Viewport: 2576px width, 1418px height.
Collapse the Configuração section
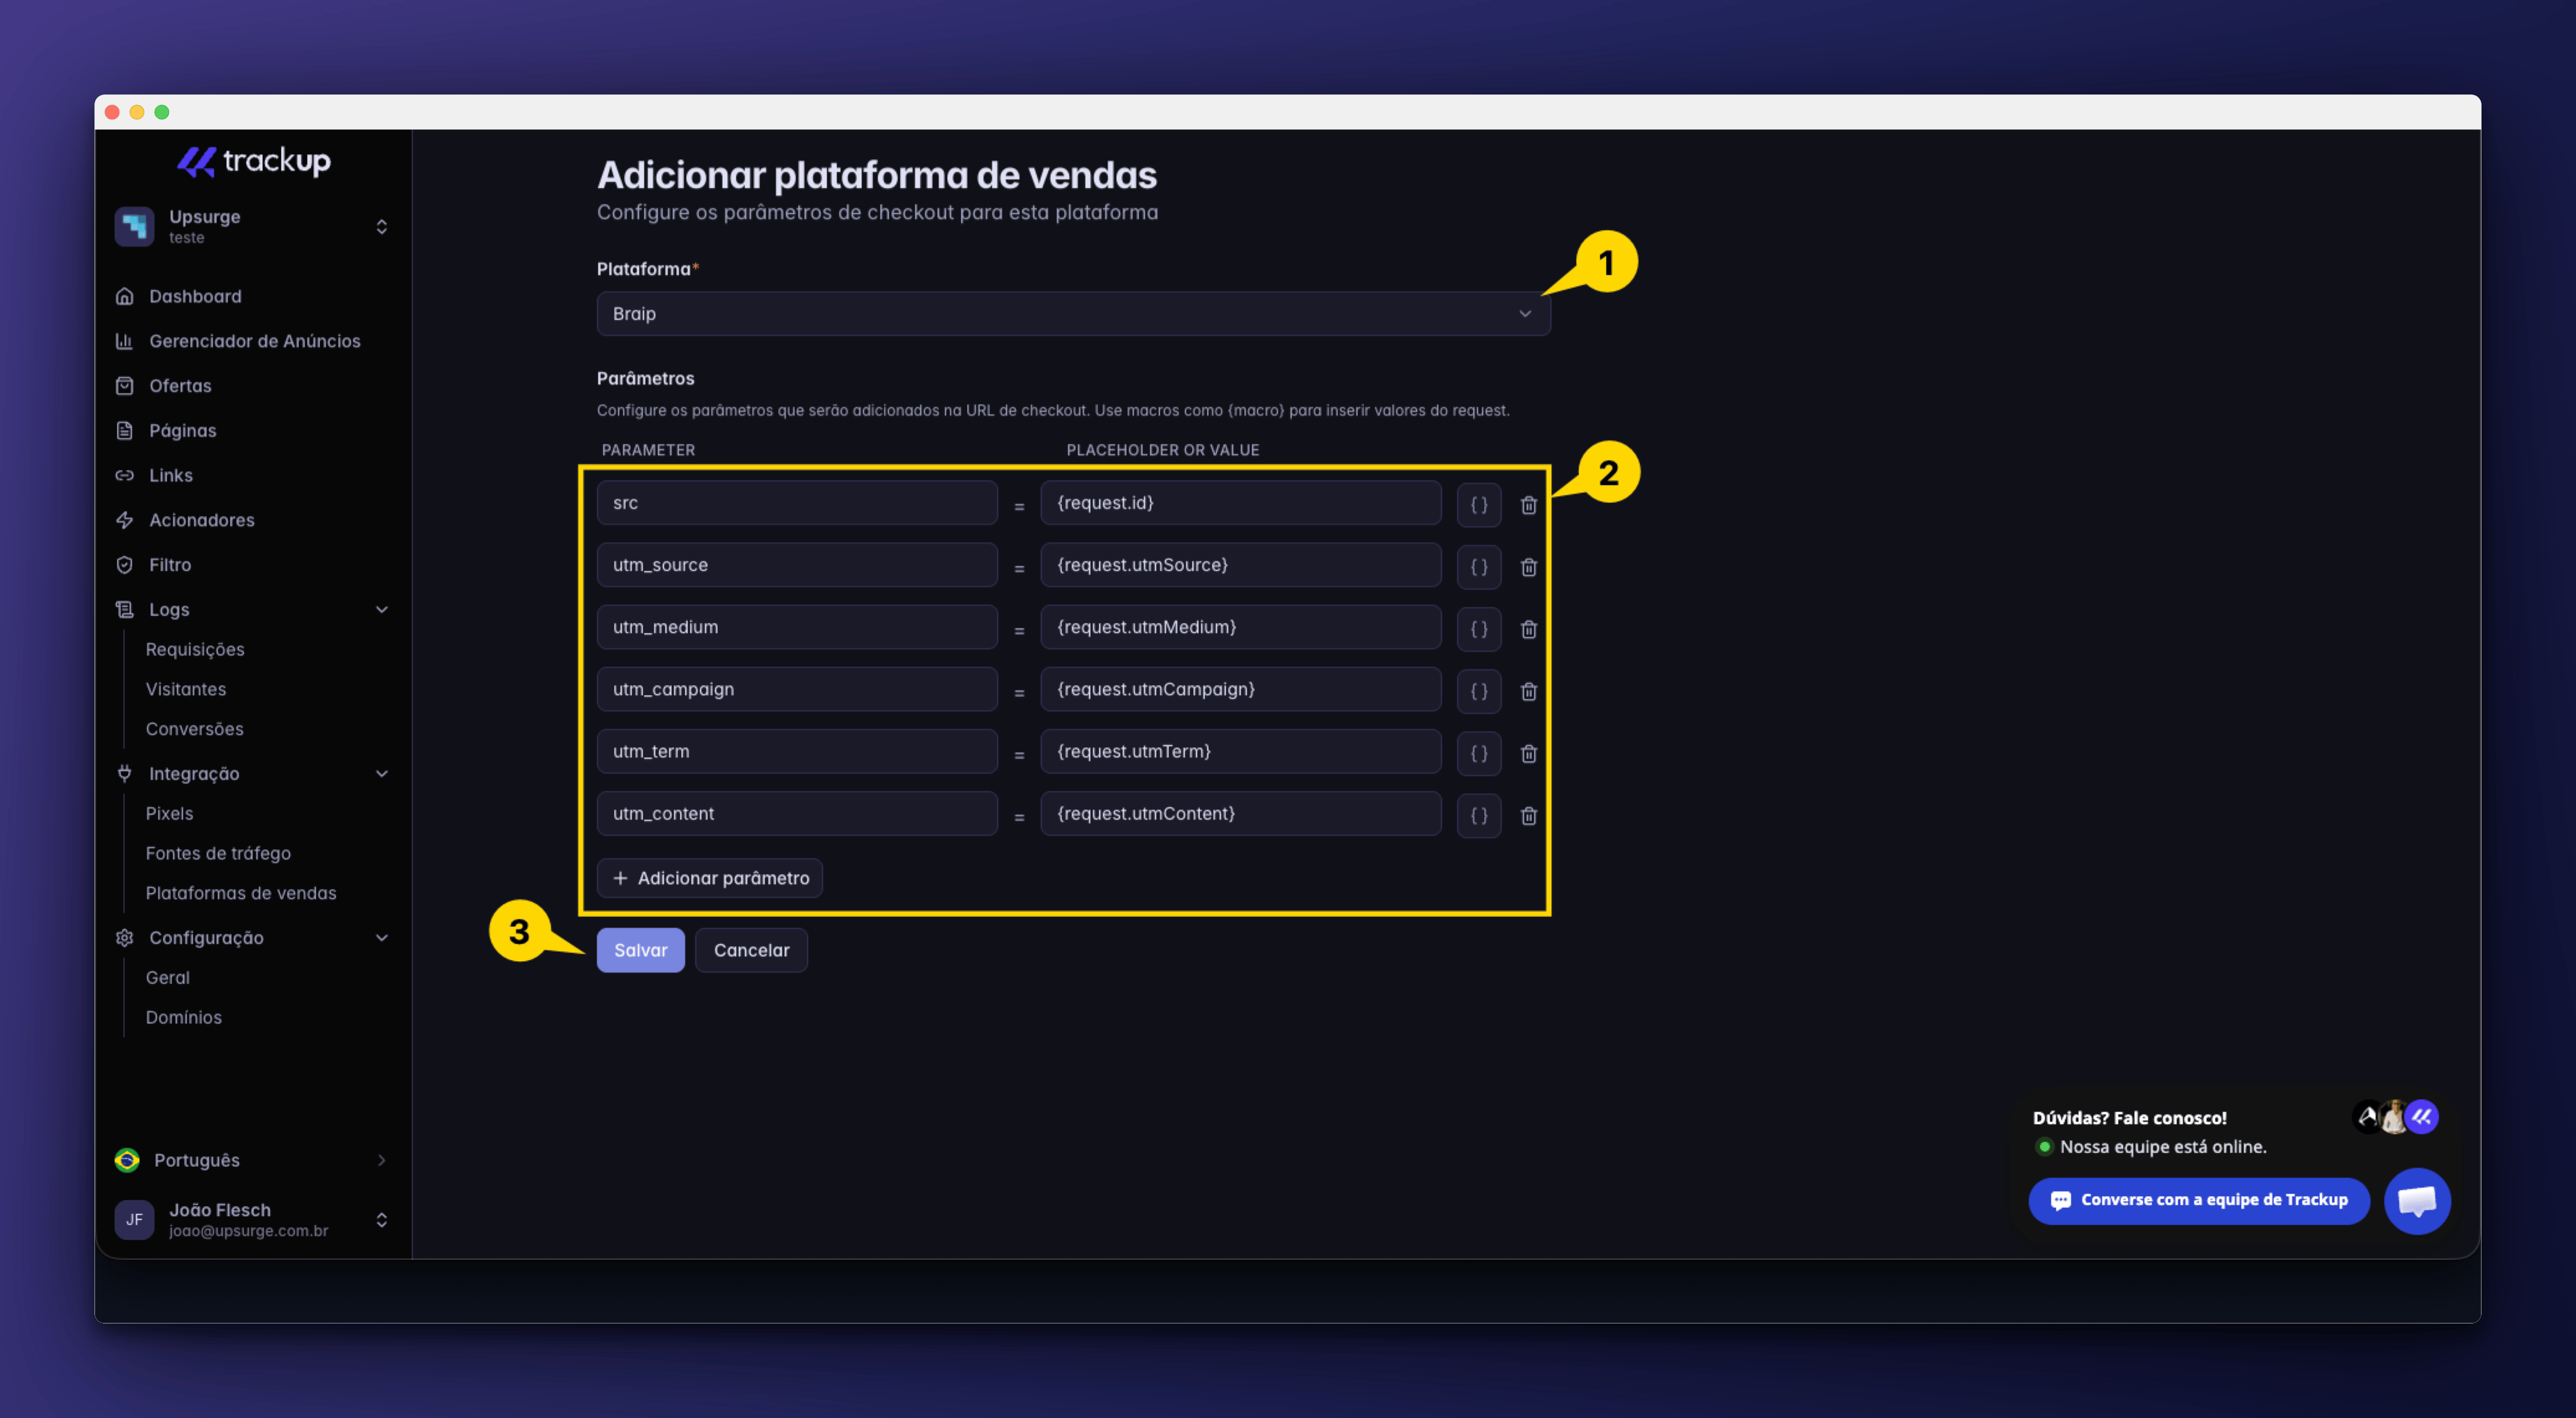[253, 937]
